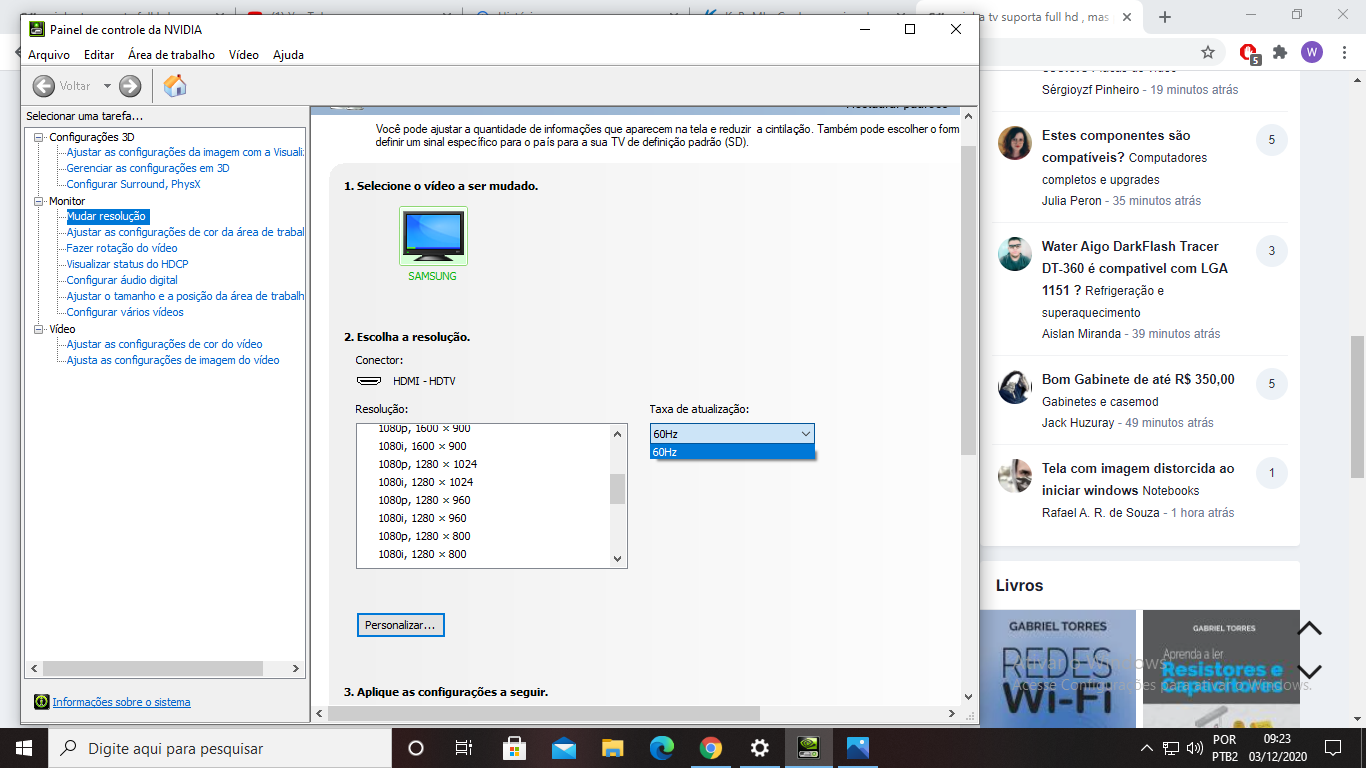Select the SAMSUNG monitor icon
This screenshot has height=770, width=1370.
[x=433, y=236]
